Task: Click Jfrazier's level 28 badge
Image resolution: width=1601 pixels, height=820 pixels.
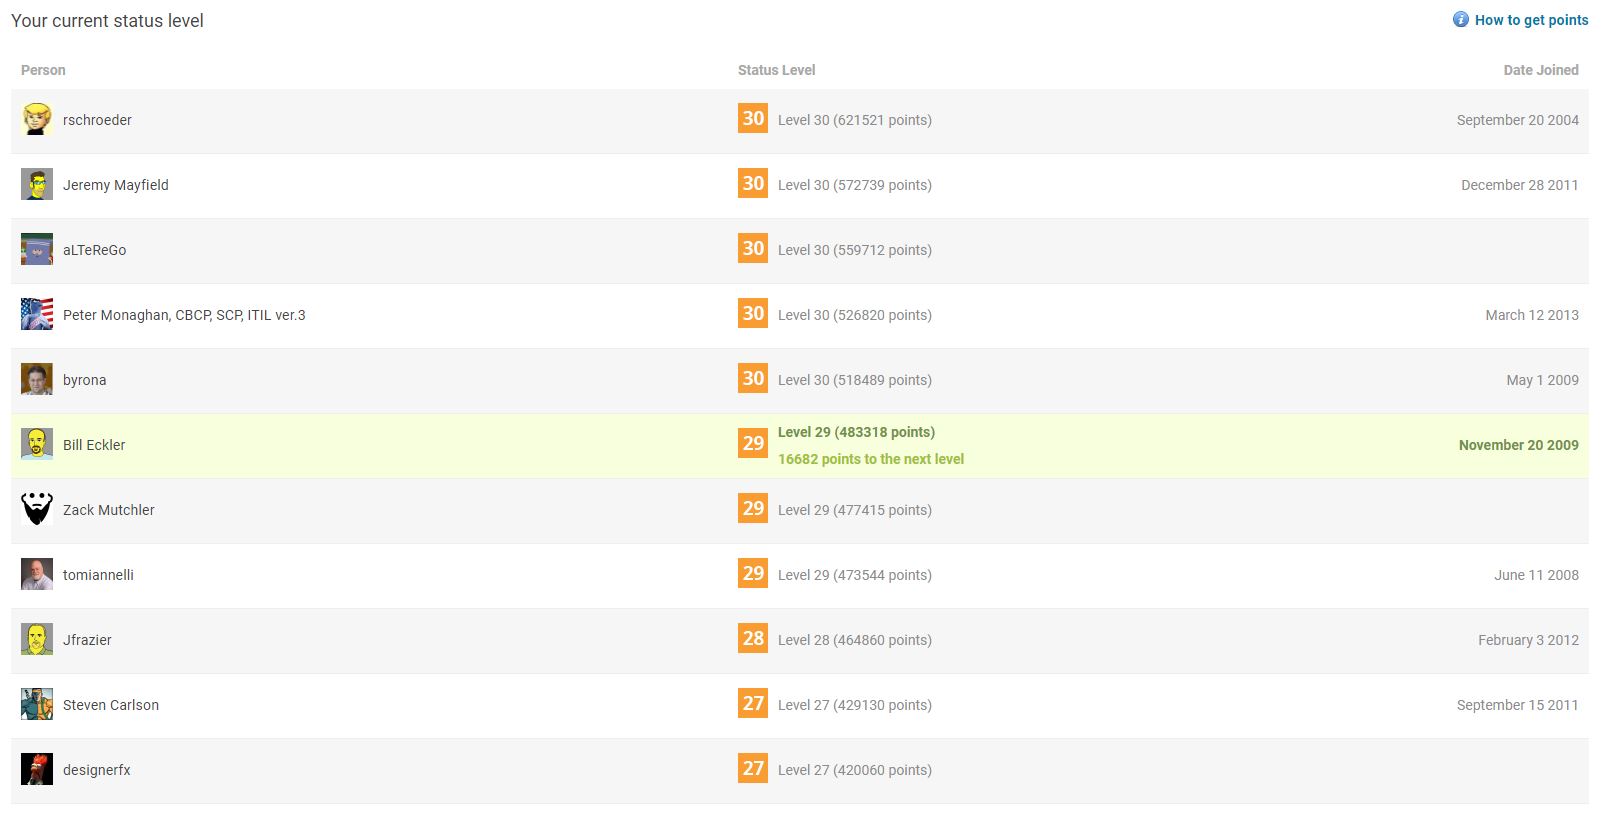Action: point(753,638)
